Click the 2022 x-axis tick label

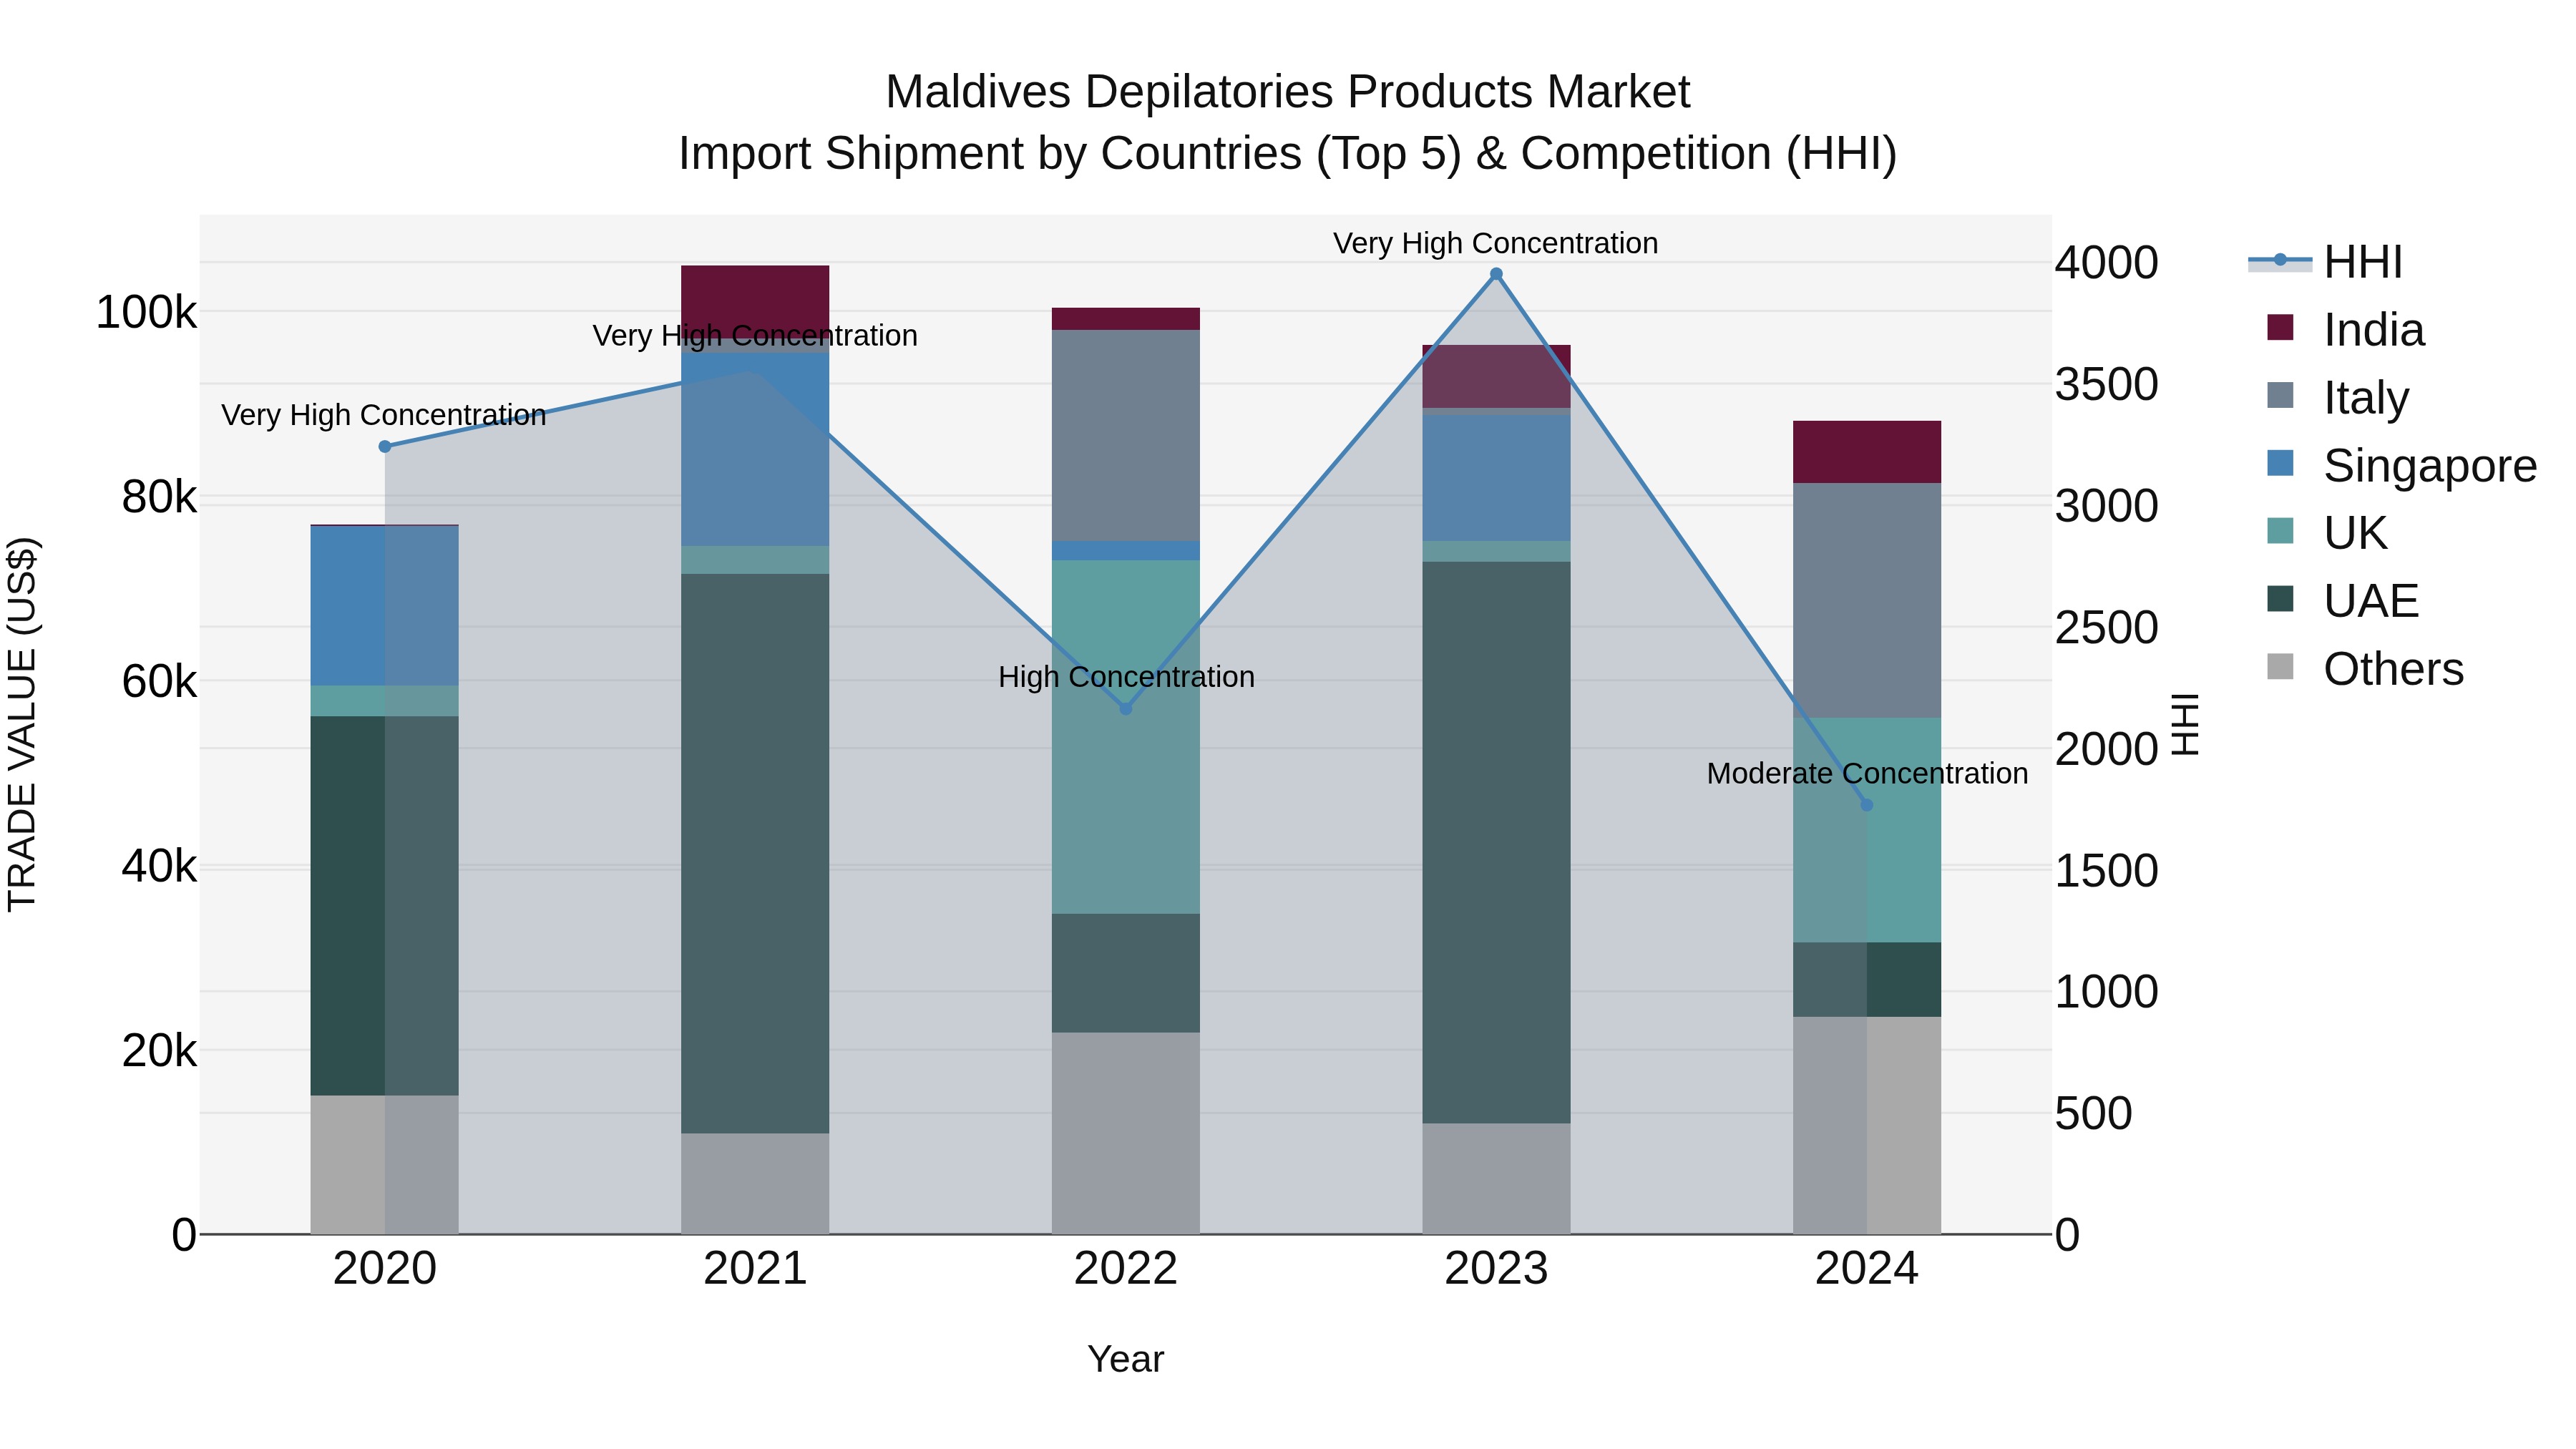pos(1125,1269)
